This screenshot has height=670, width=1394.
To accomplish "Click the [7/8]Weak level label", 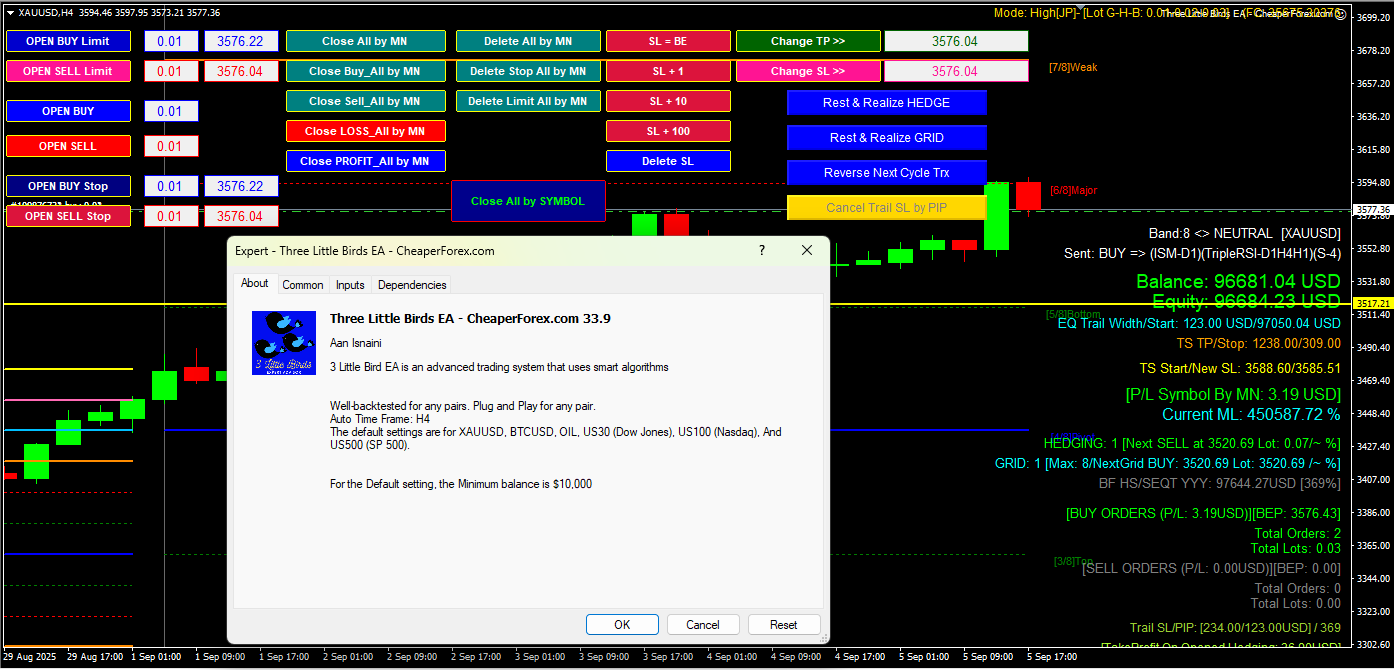I will click(1073, 68).
